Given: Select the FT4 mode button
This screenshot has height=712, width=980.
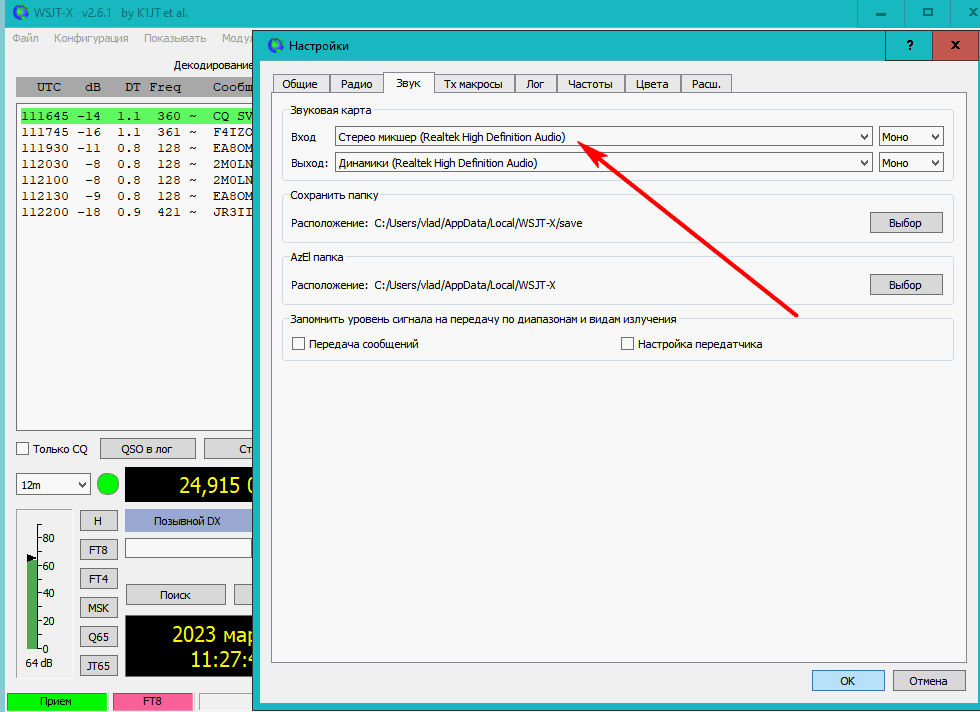Looking at the screenshot, I should pos(98,579).
